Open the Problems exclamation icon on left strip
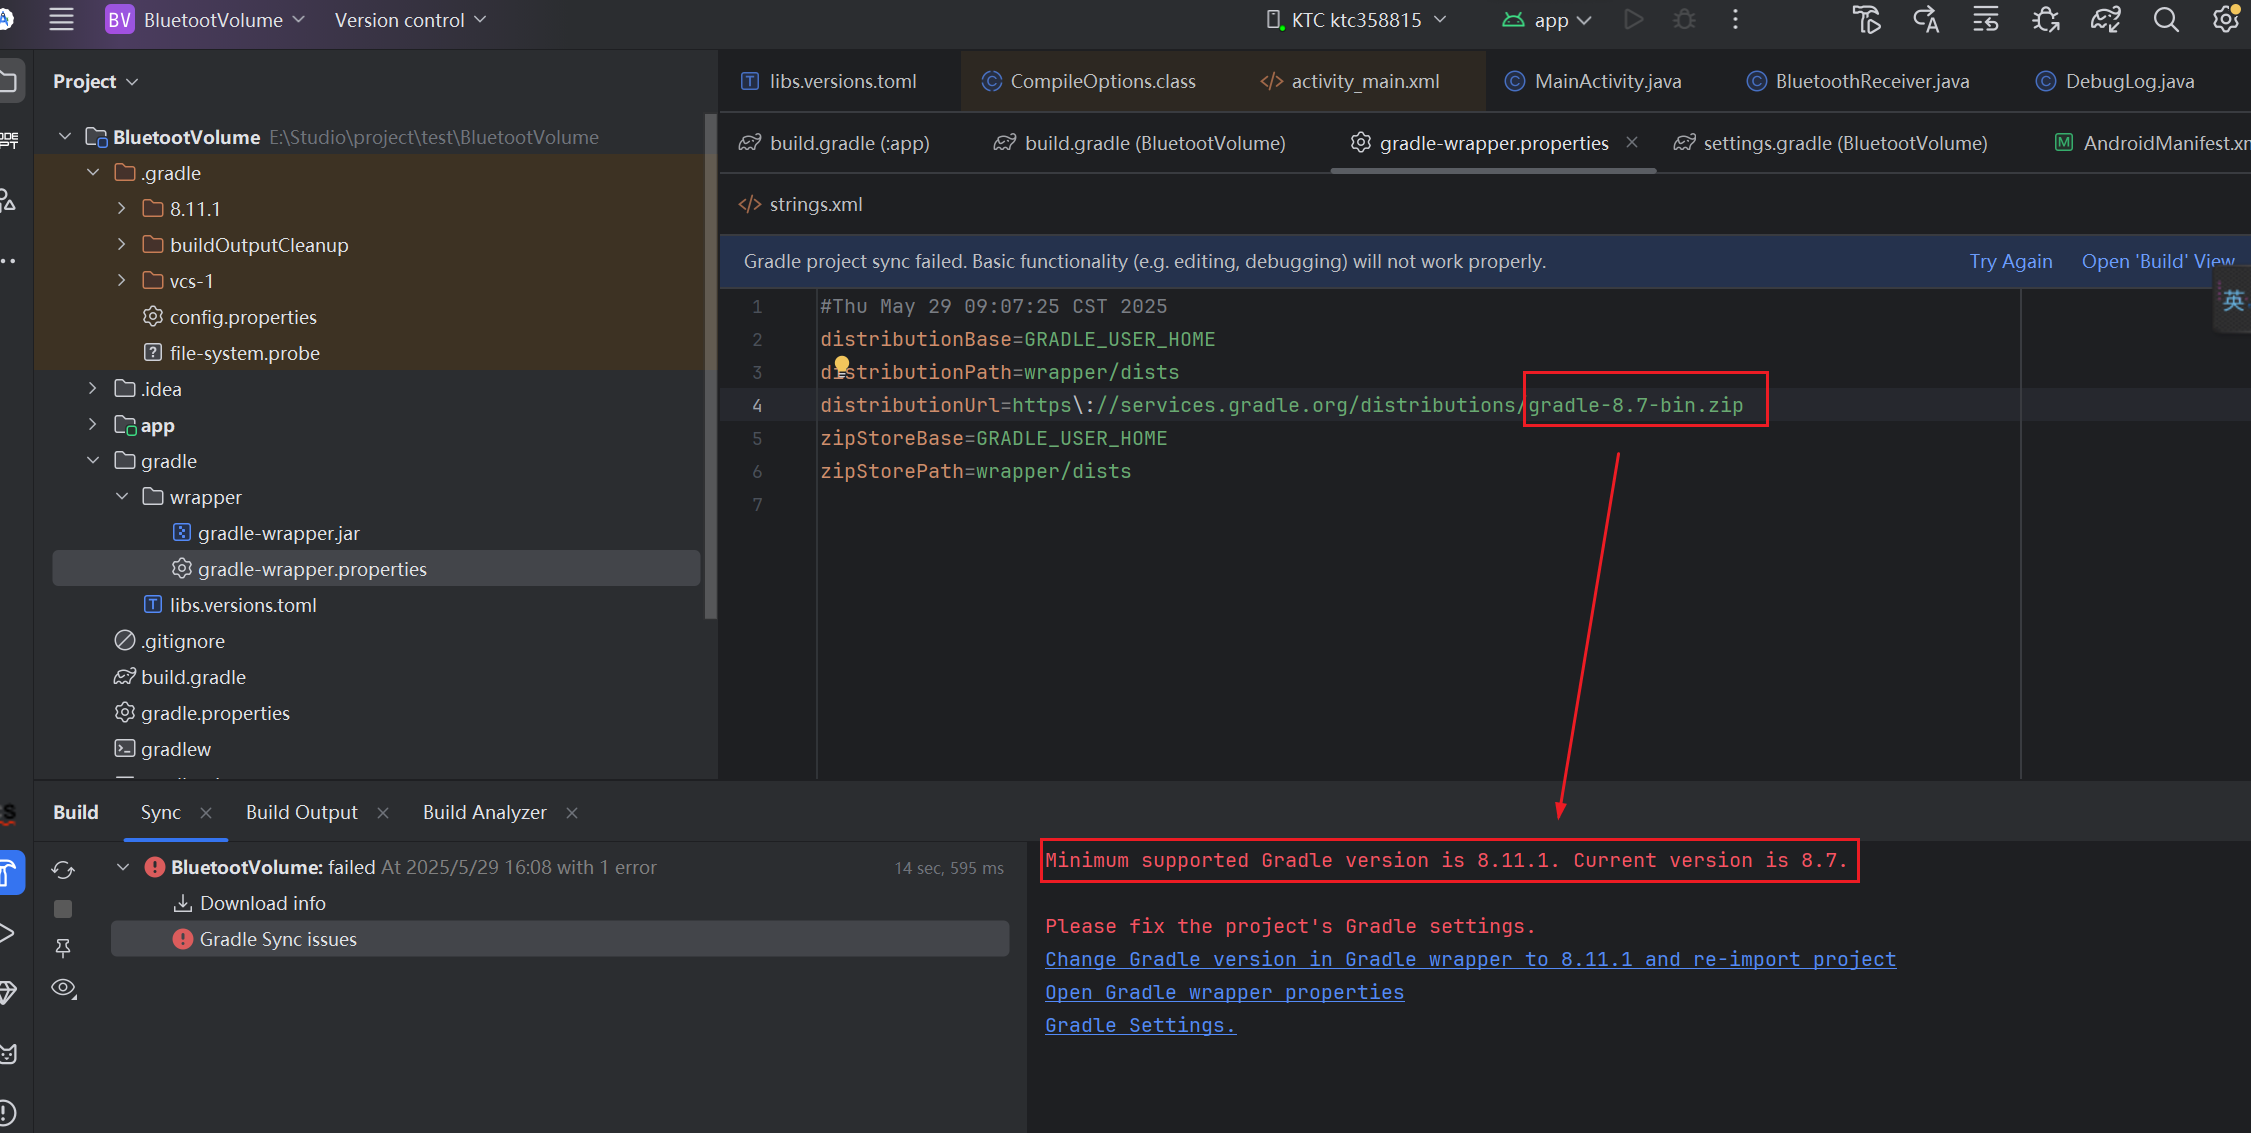 tap(7, 1112)
